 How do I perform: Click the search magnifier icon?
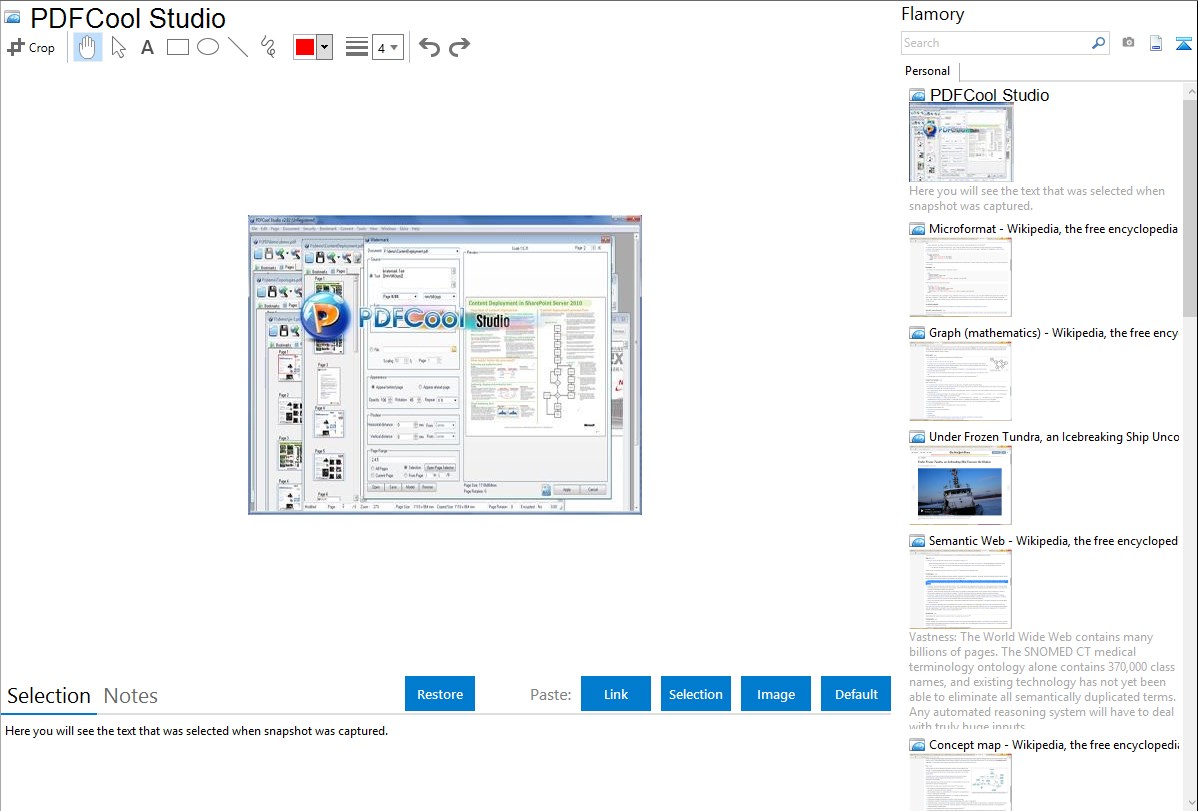tap(1098, 43)
